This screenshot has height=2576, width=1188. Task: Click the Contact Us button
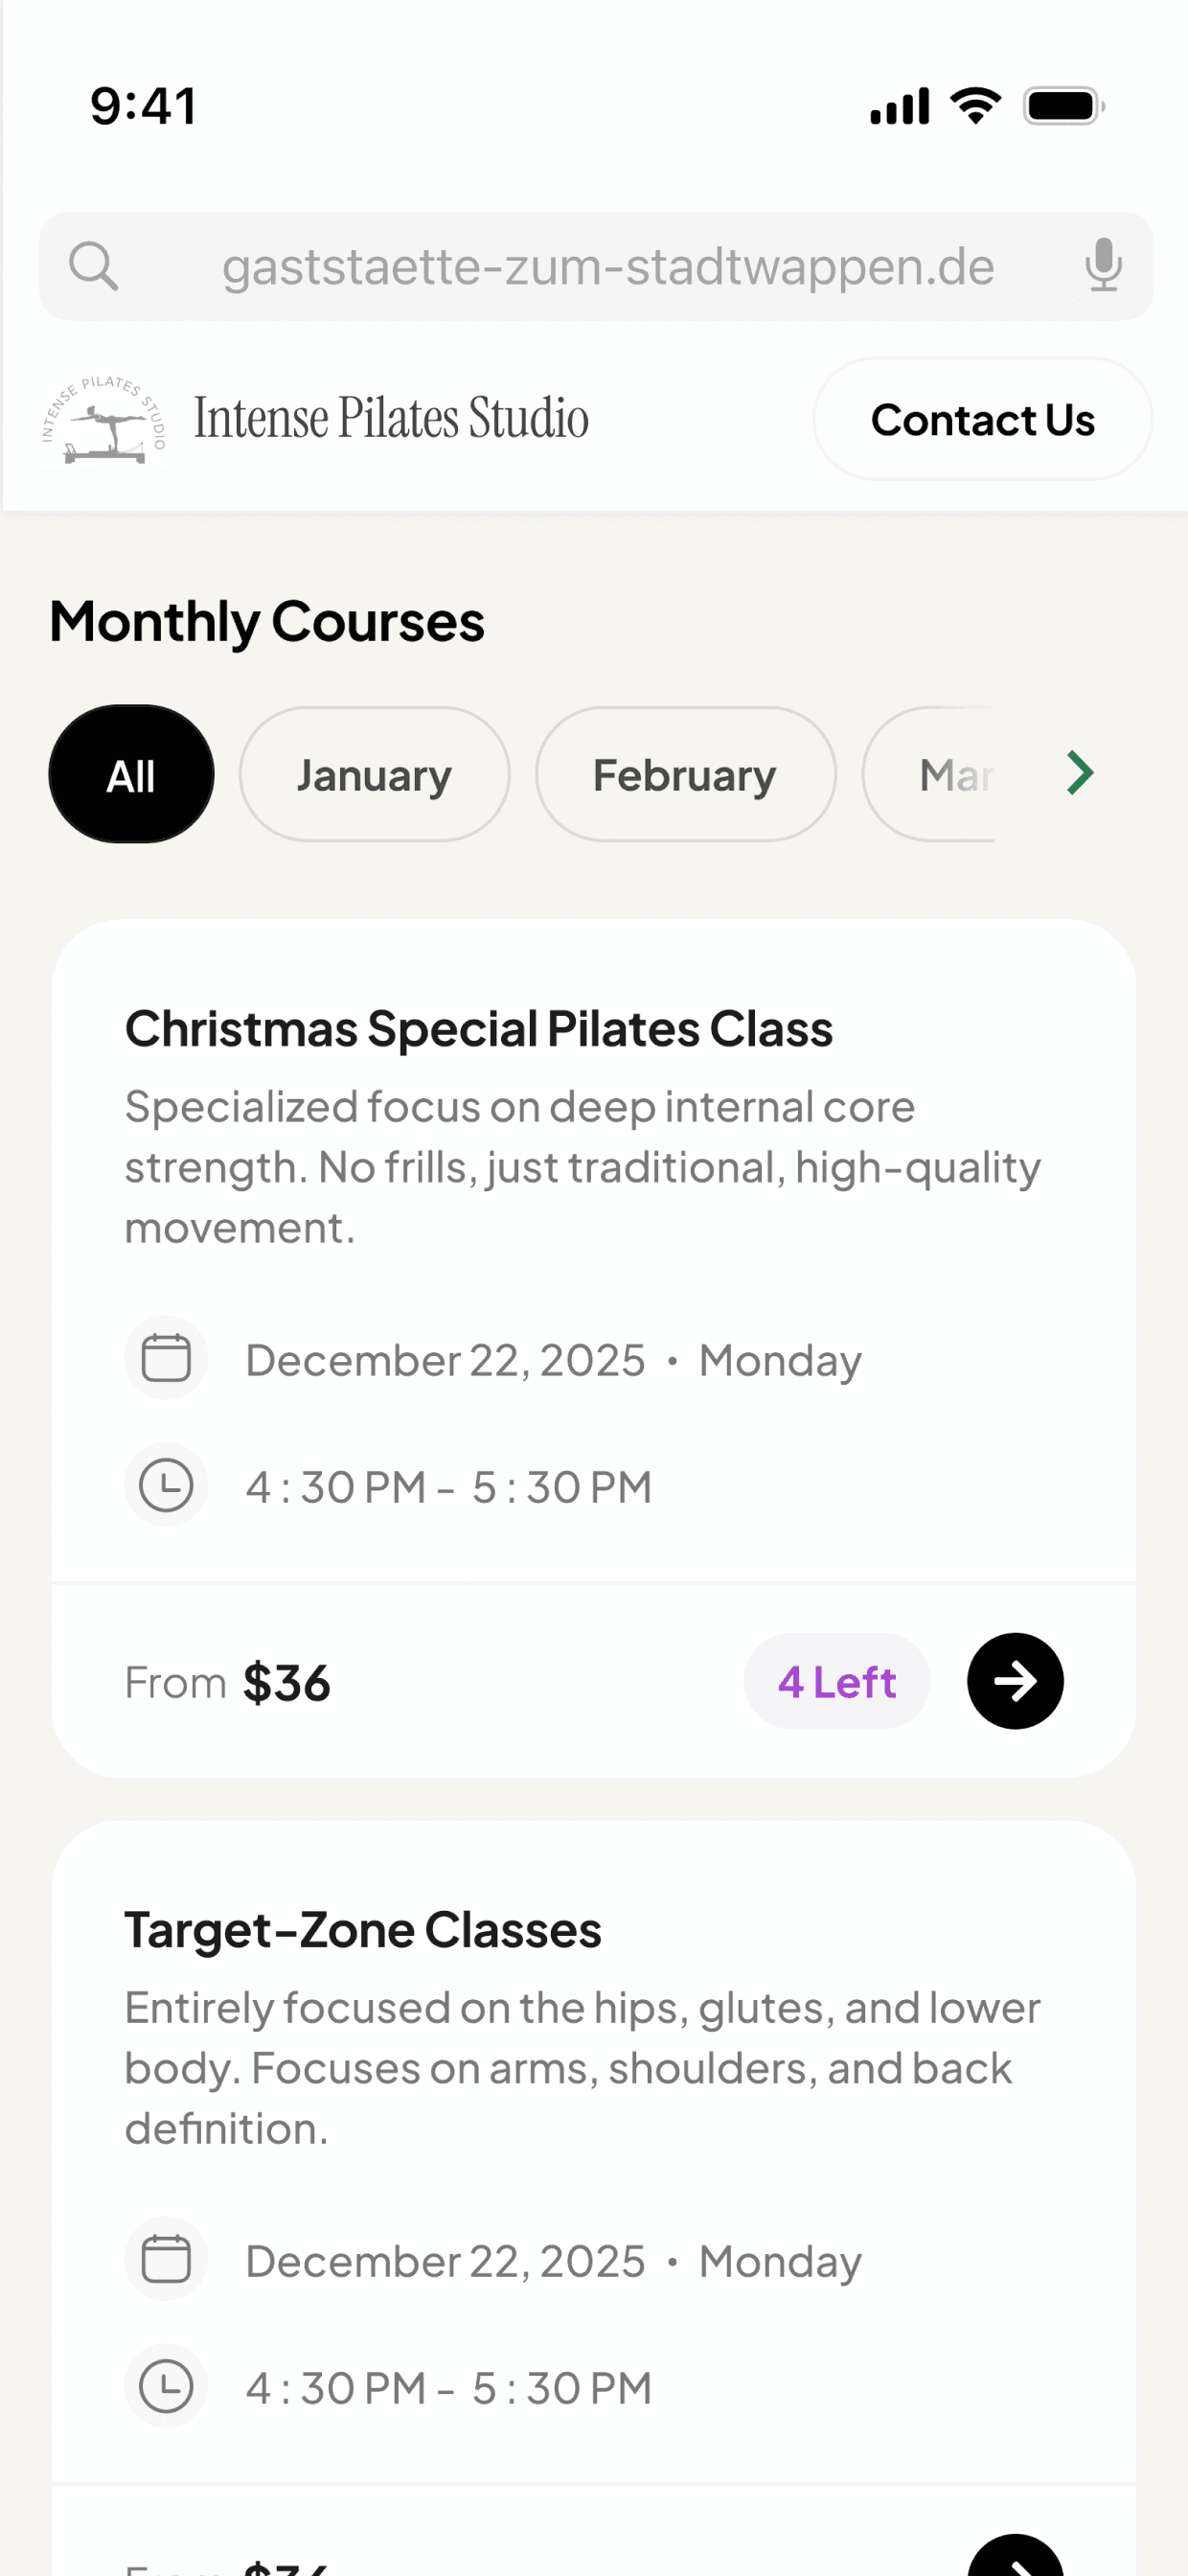coord(982,419)
